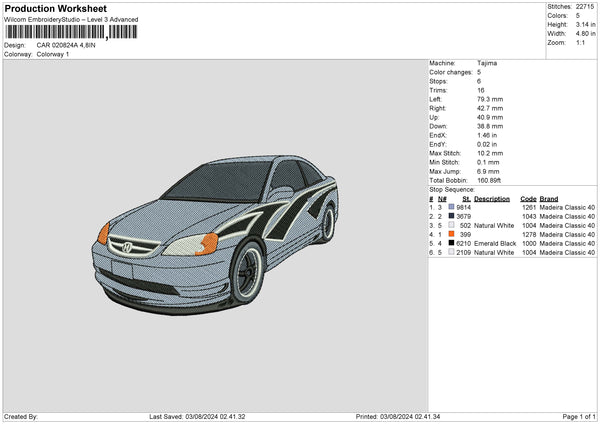This screenshot has width=600, height=424.
Task: Click the Production Worksheet title
Action: 55,8
